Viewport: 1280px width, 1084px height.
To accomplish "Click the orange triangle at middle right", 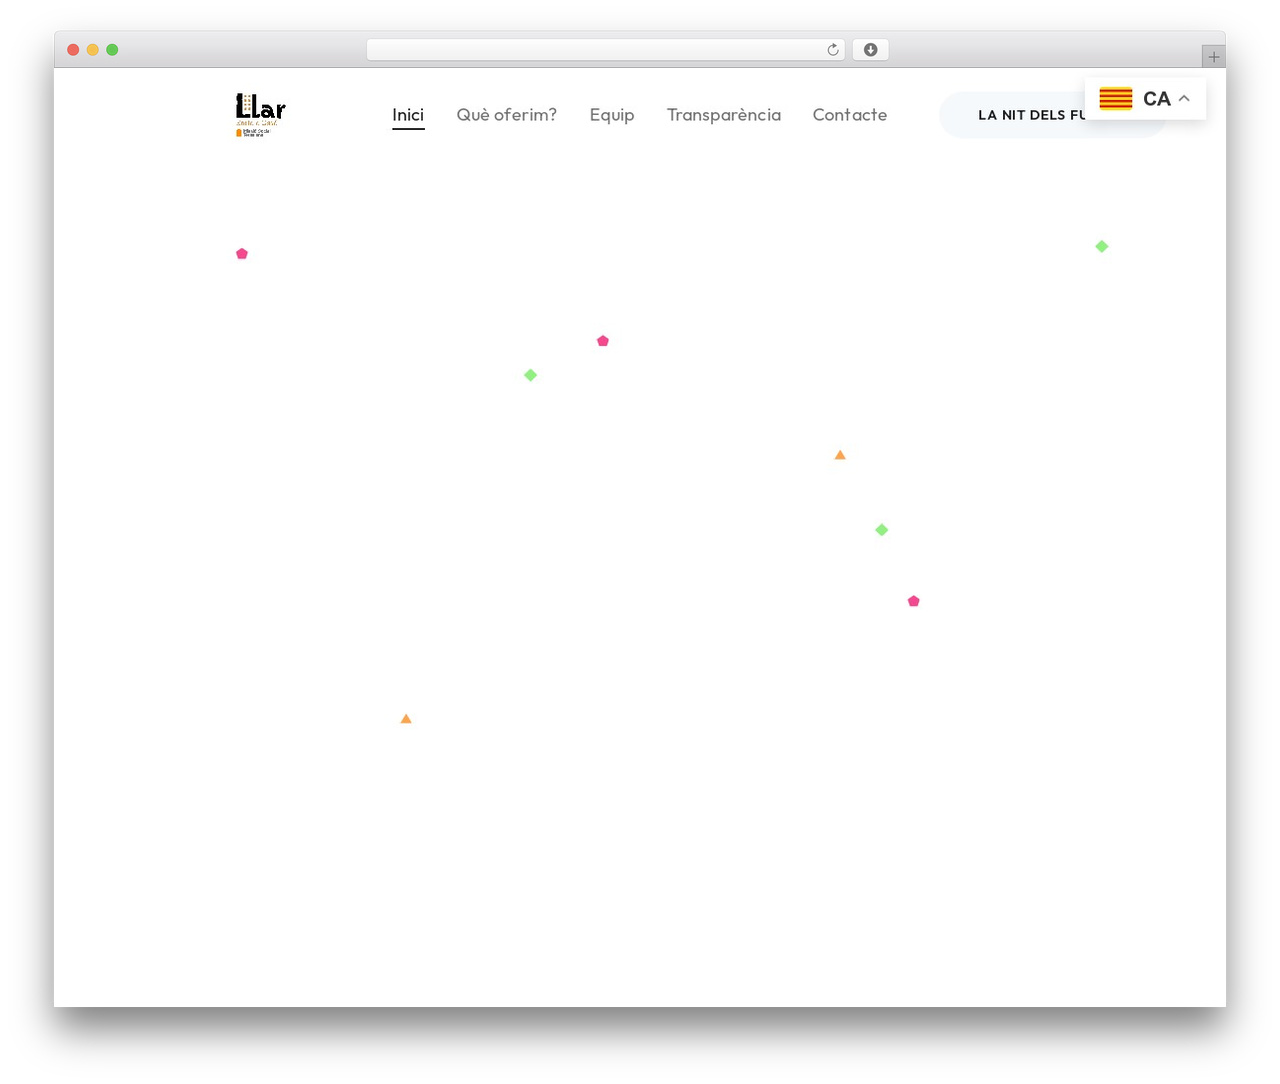I will click(x=840, y=455).
